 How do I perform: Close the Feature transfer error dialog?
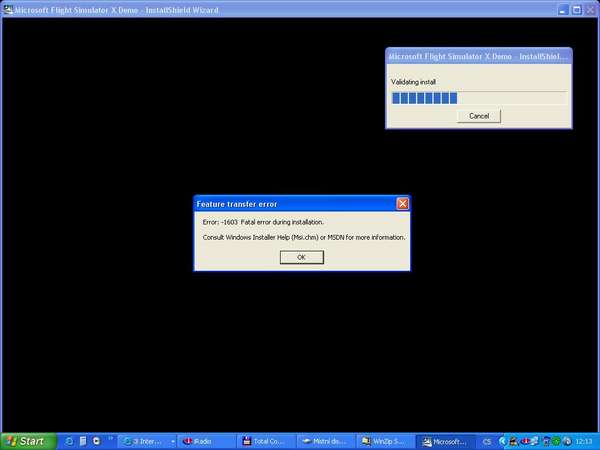[x=403, y=204]
